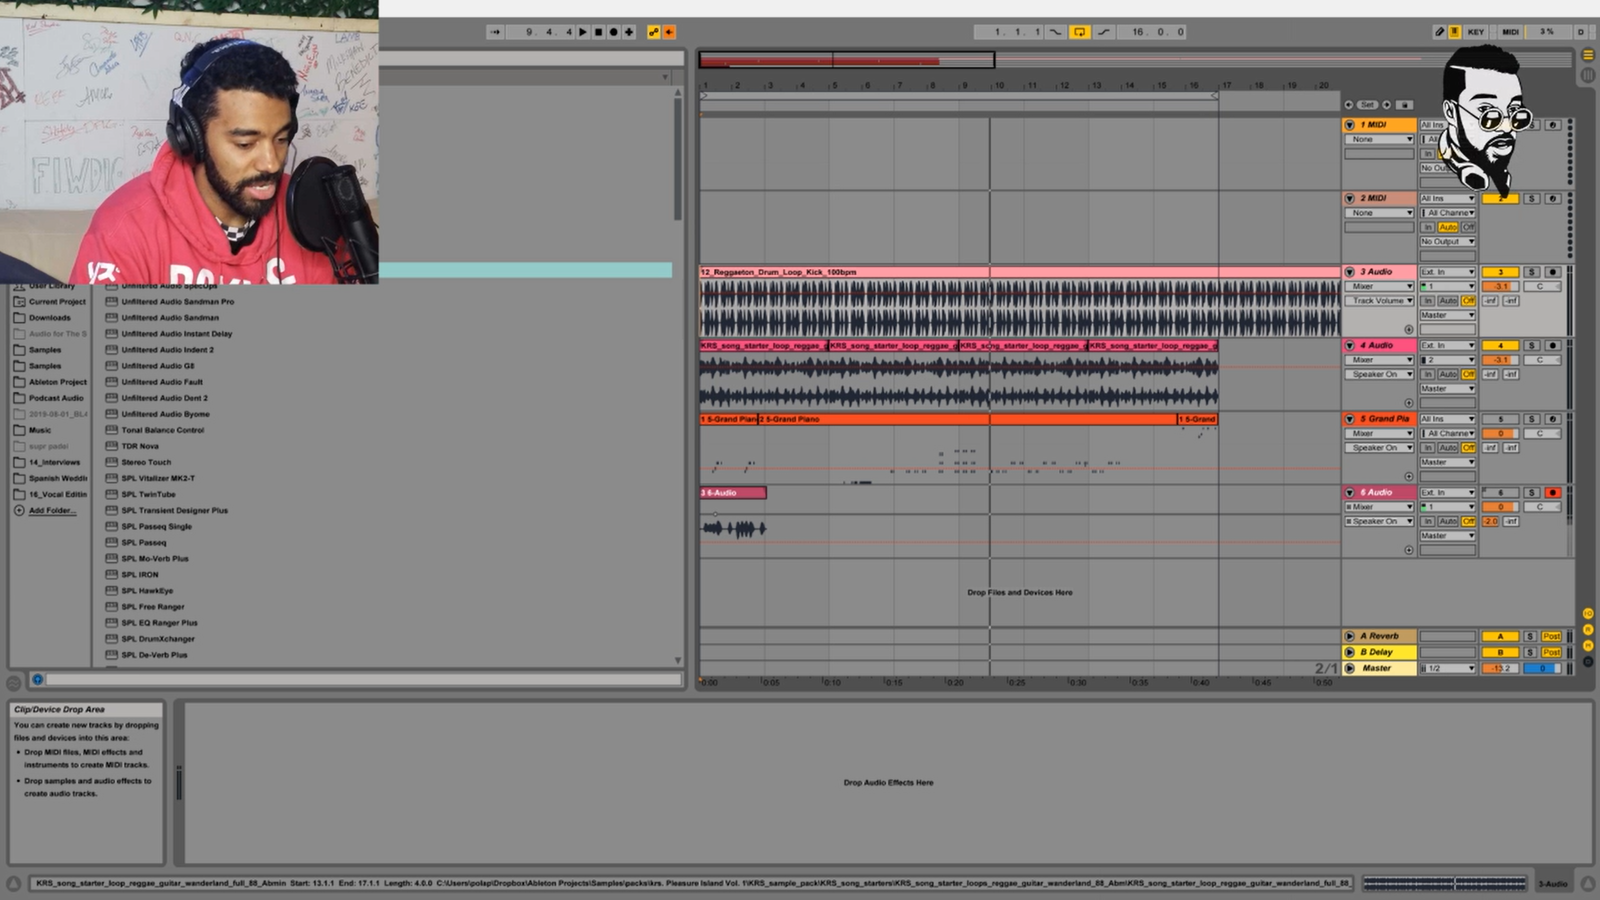
Task: Click Add Folder in the browser places
Action: (x=50, y=510)
